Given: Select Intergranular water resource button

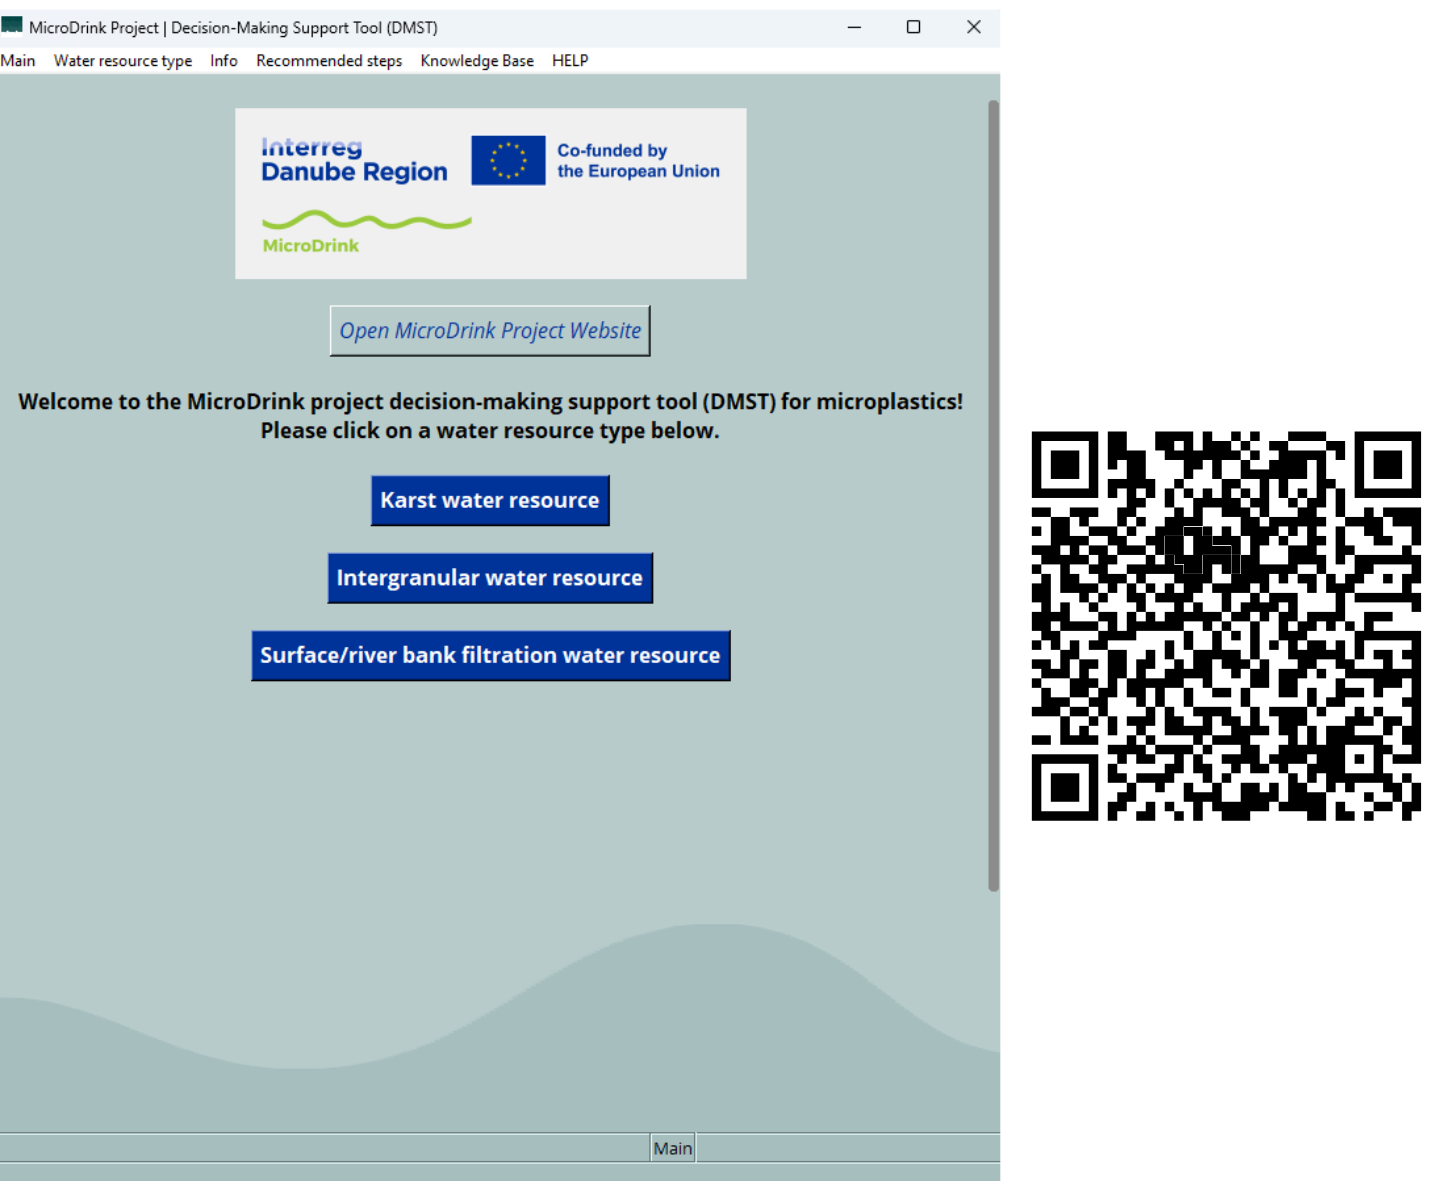Looking at the screenshot, I should click(490, 578).
